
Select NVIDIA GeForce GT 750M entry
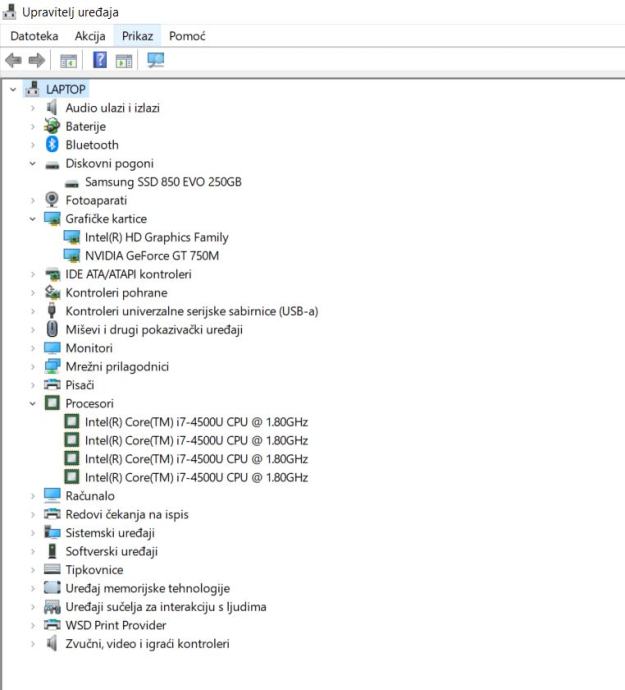[x=152, y=256]
